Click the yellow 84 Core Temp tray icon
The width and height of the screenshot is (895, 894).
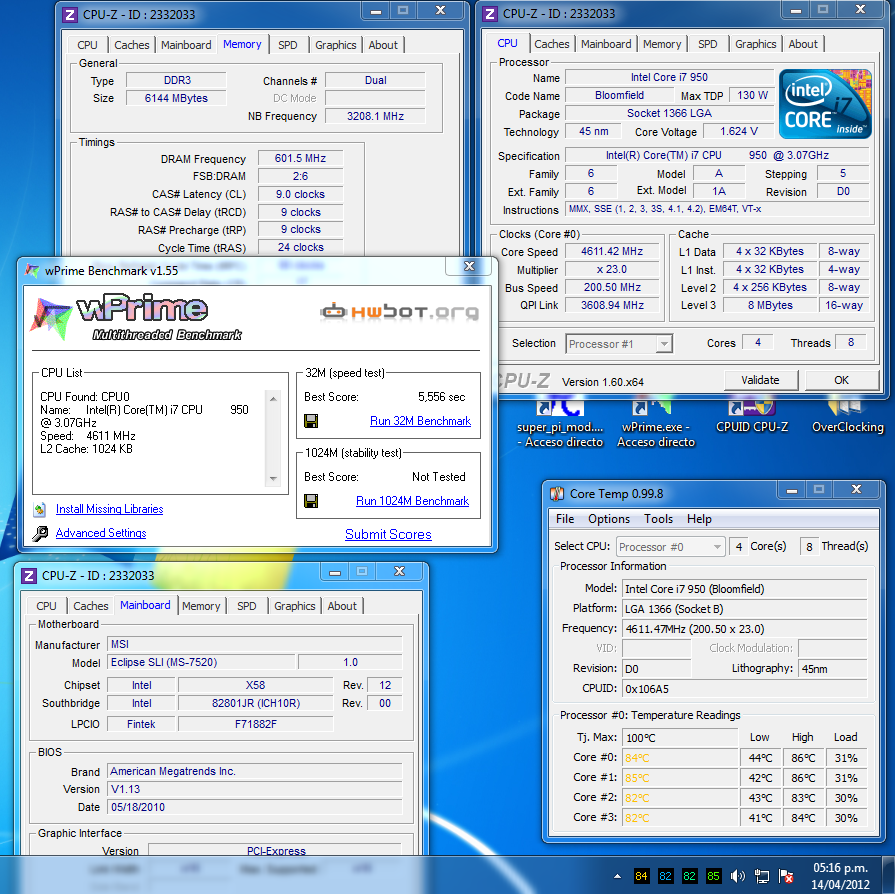click(x=642, y=876)
